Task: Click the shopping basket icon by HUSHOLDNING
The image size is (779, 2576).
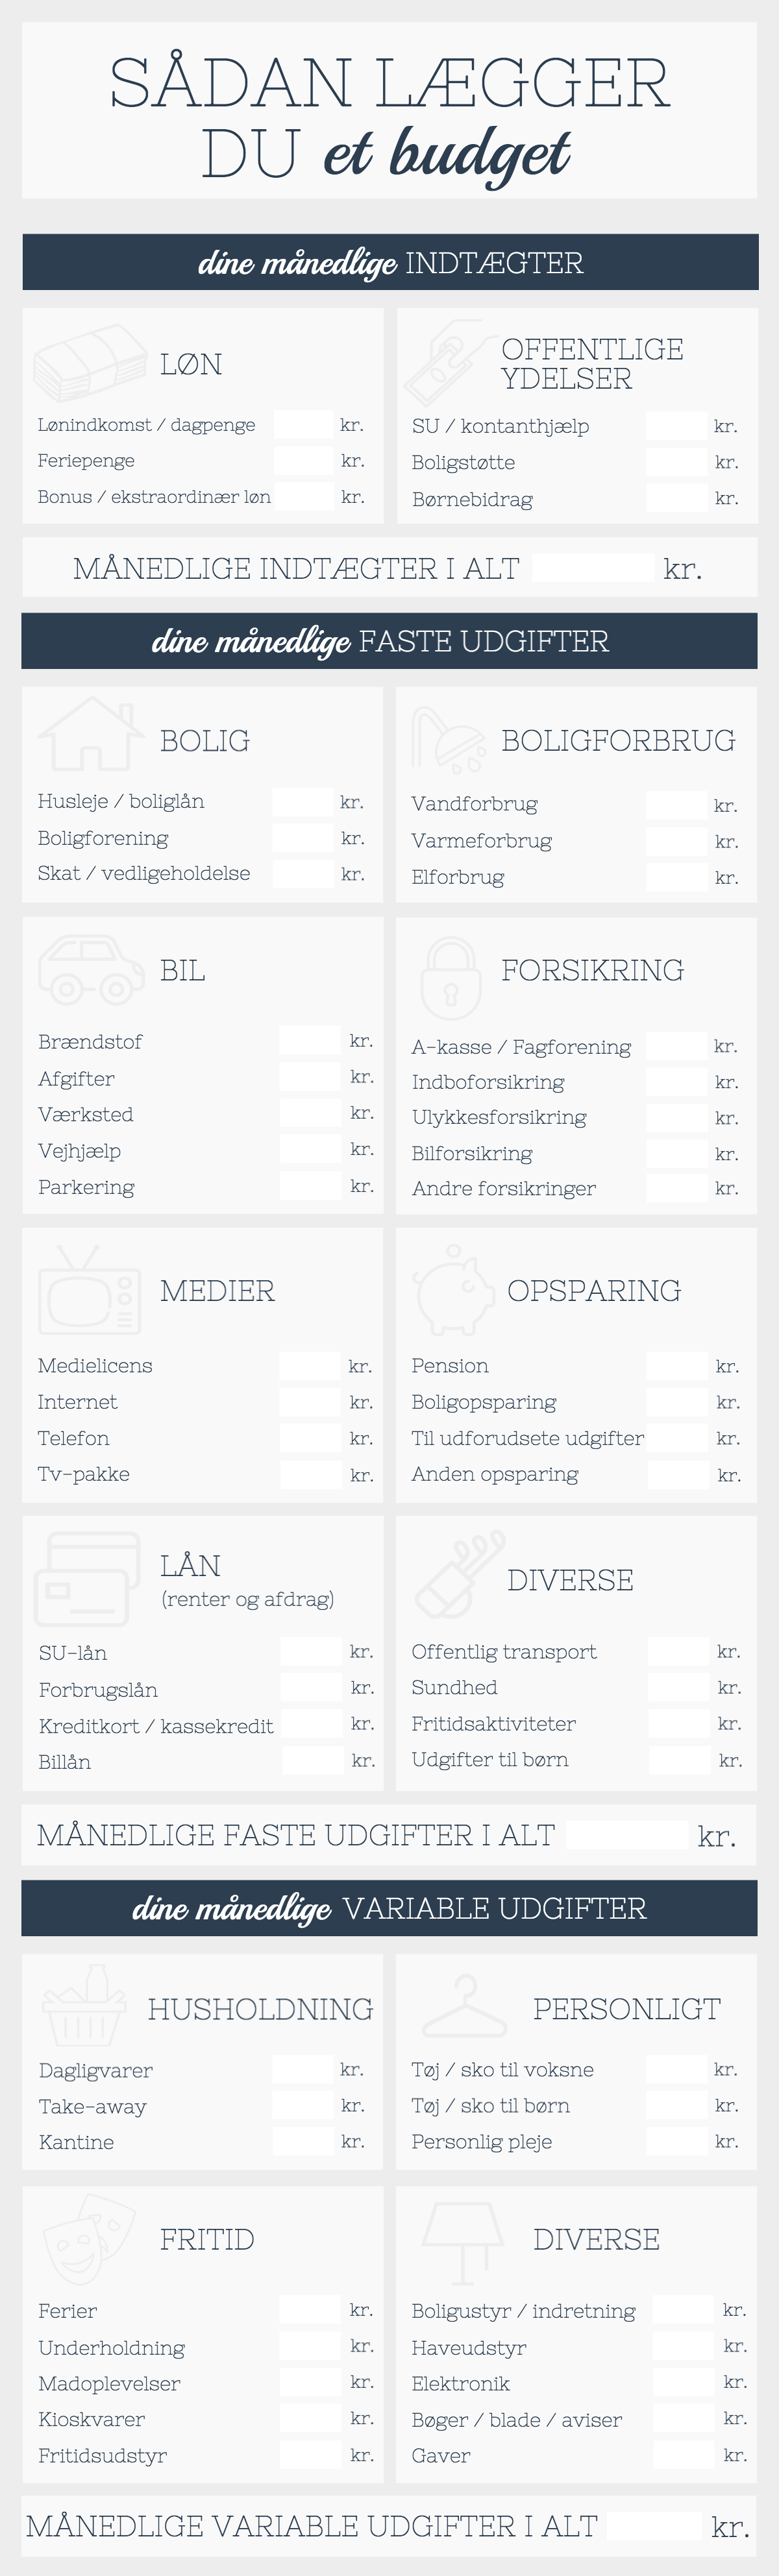Action: click(x=84, y=2005)
